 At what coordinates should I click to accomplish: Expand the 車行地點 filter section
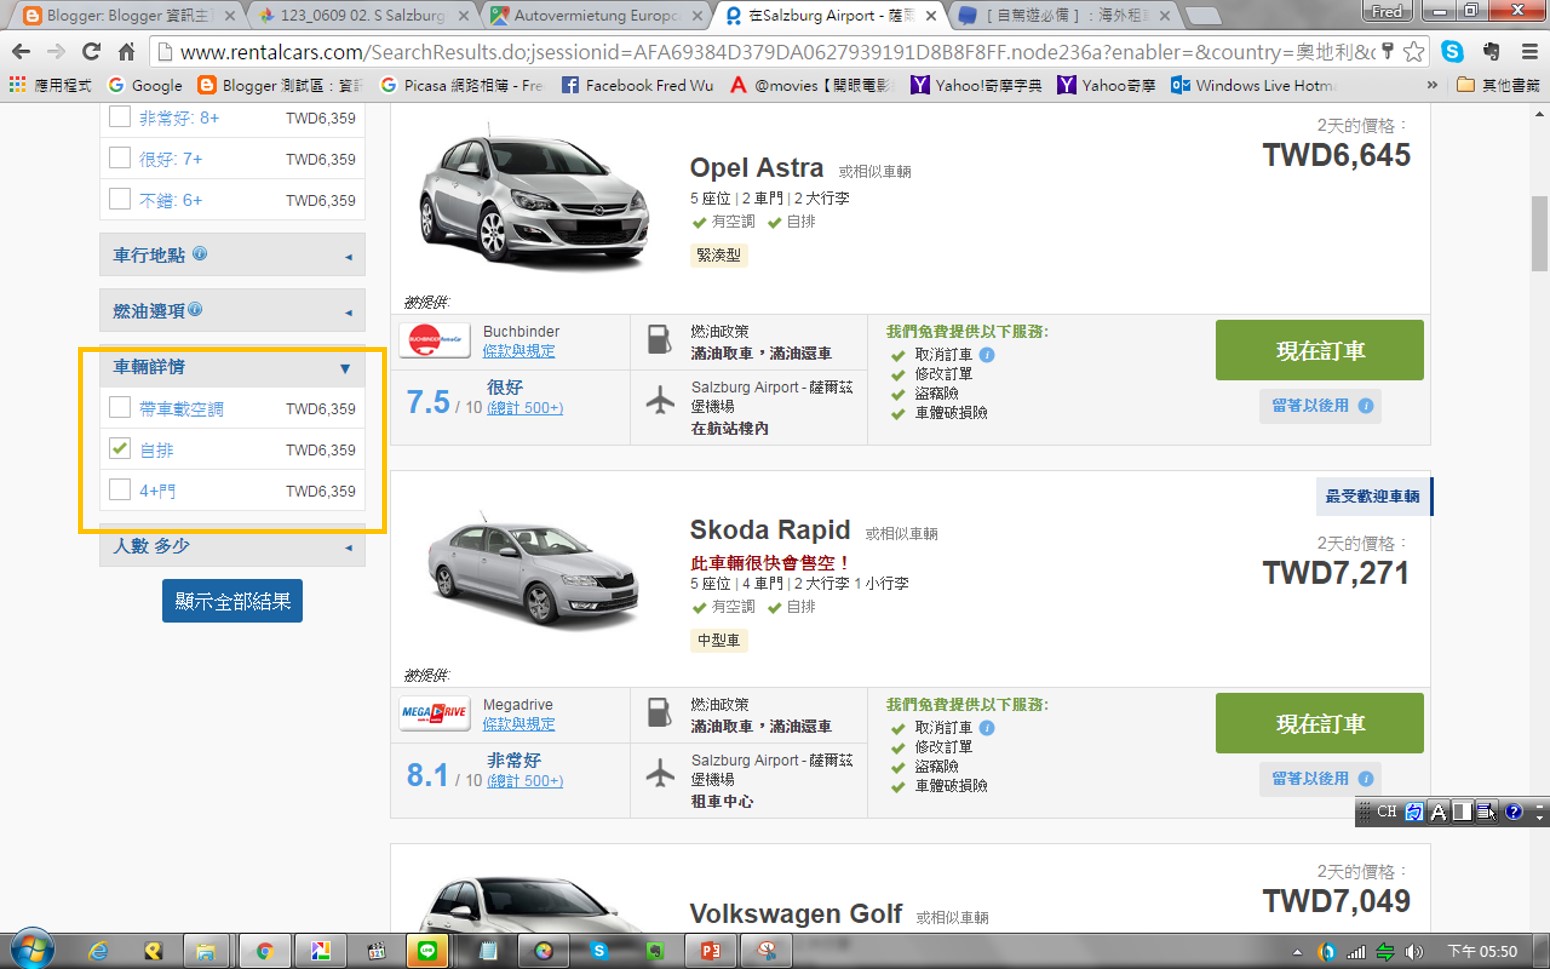click(232, 255)
